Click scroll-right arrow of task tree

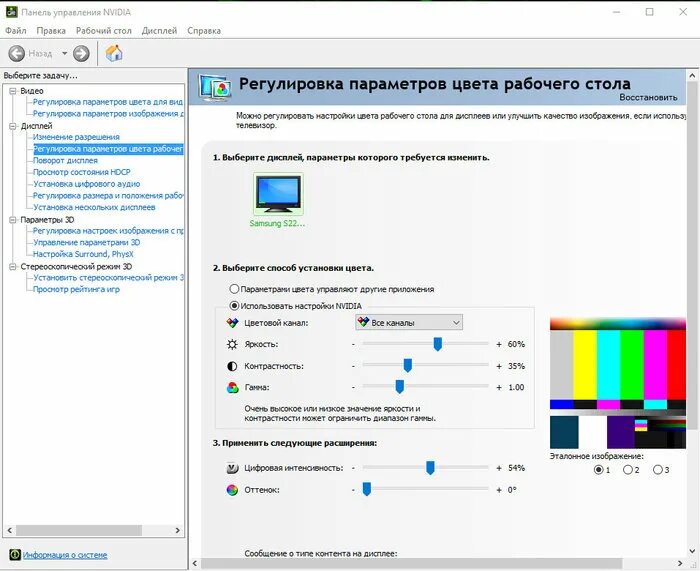point(178,530)
